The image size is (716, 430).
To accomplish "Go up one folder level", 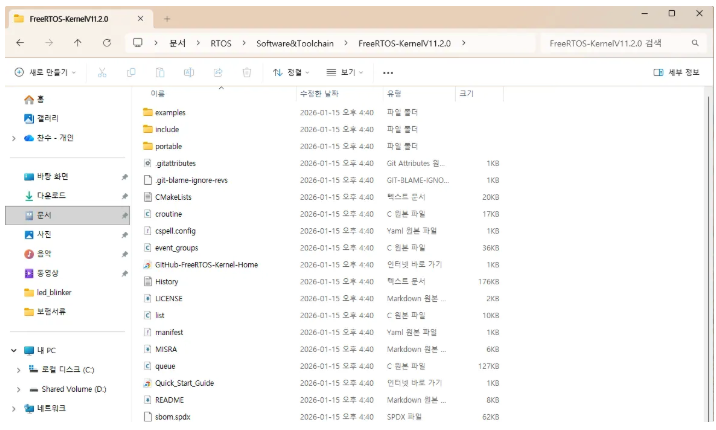I will tap(78, 43).
